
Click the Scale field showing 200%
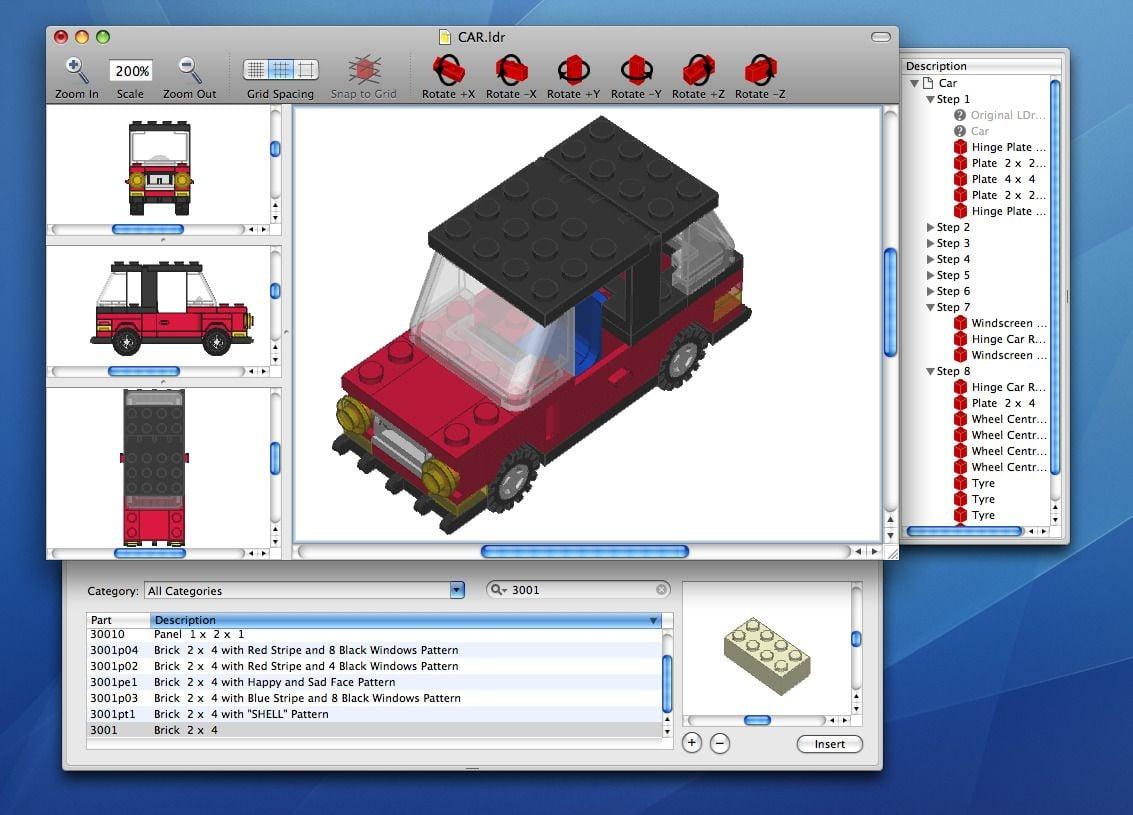pos(132,71)
